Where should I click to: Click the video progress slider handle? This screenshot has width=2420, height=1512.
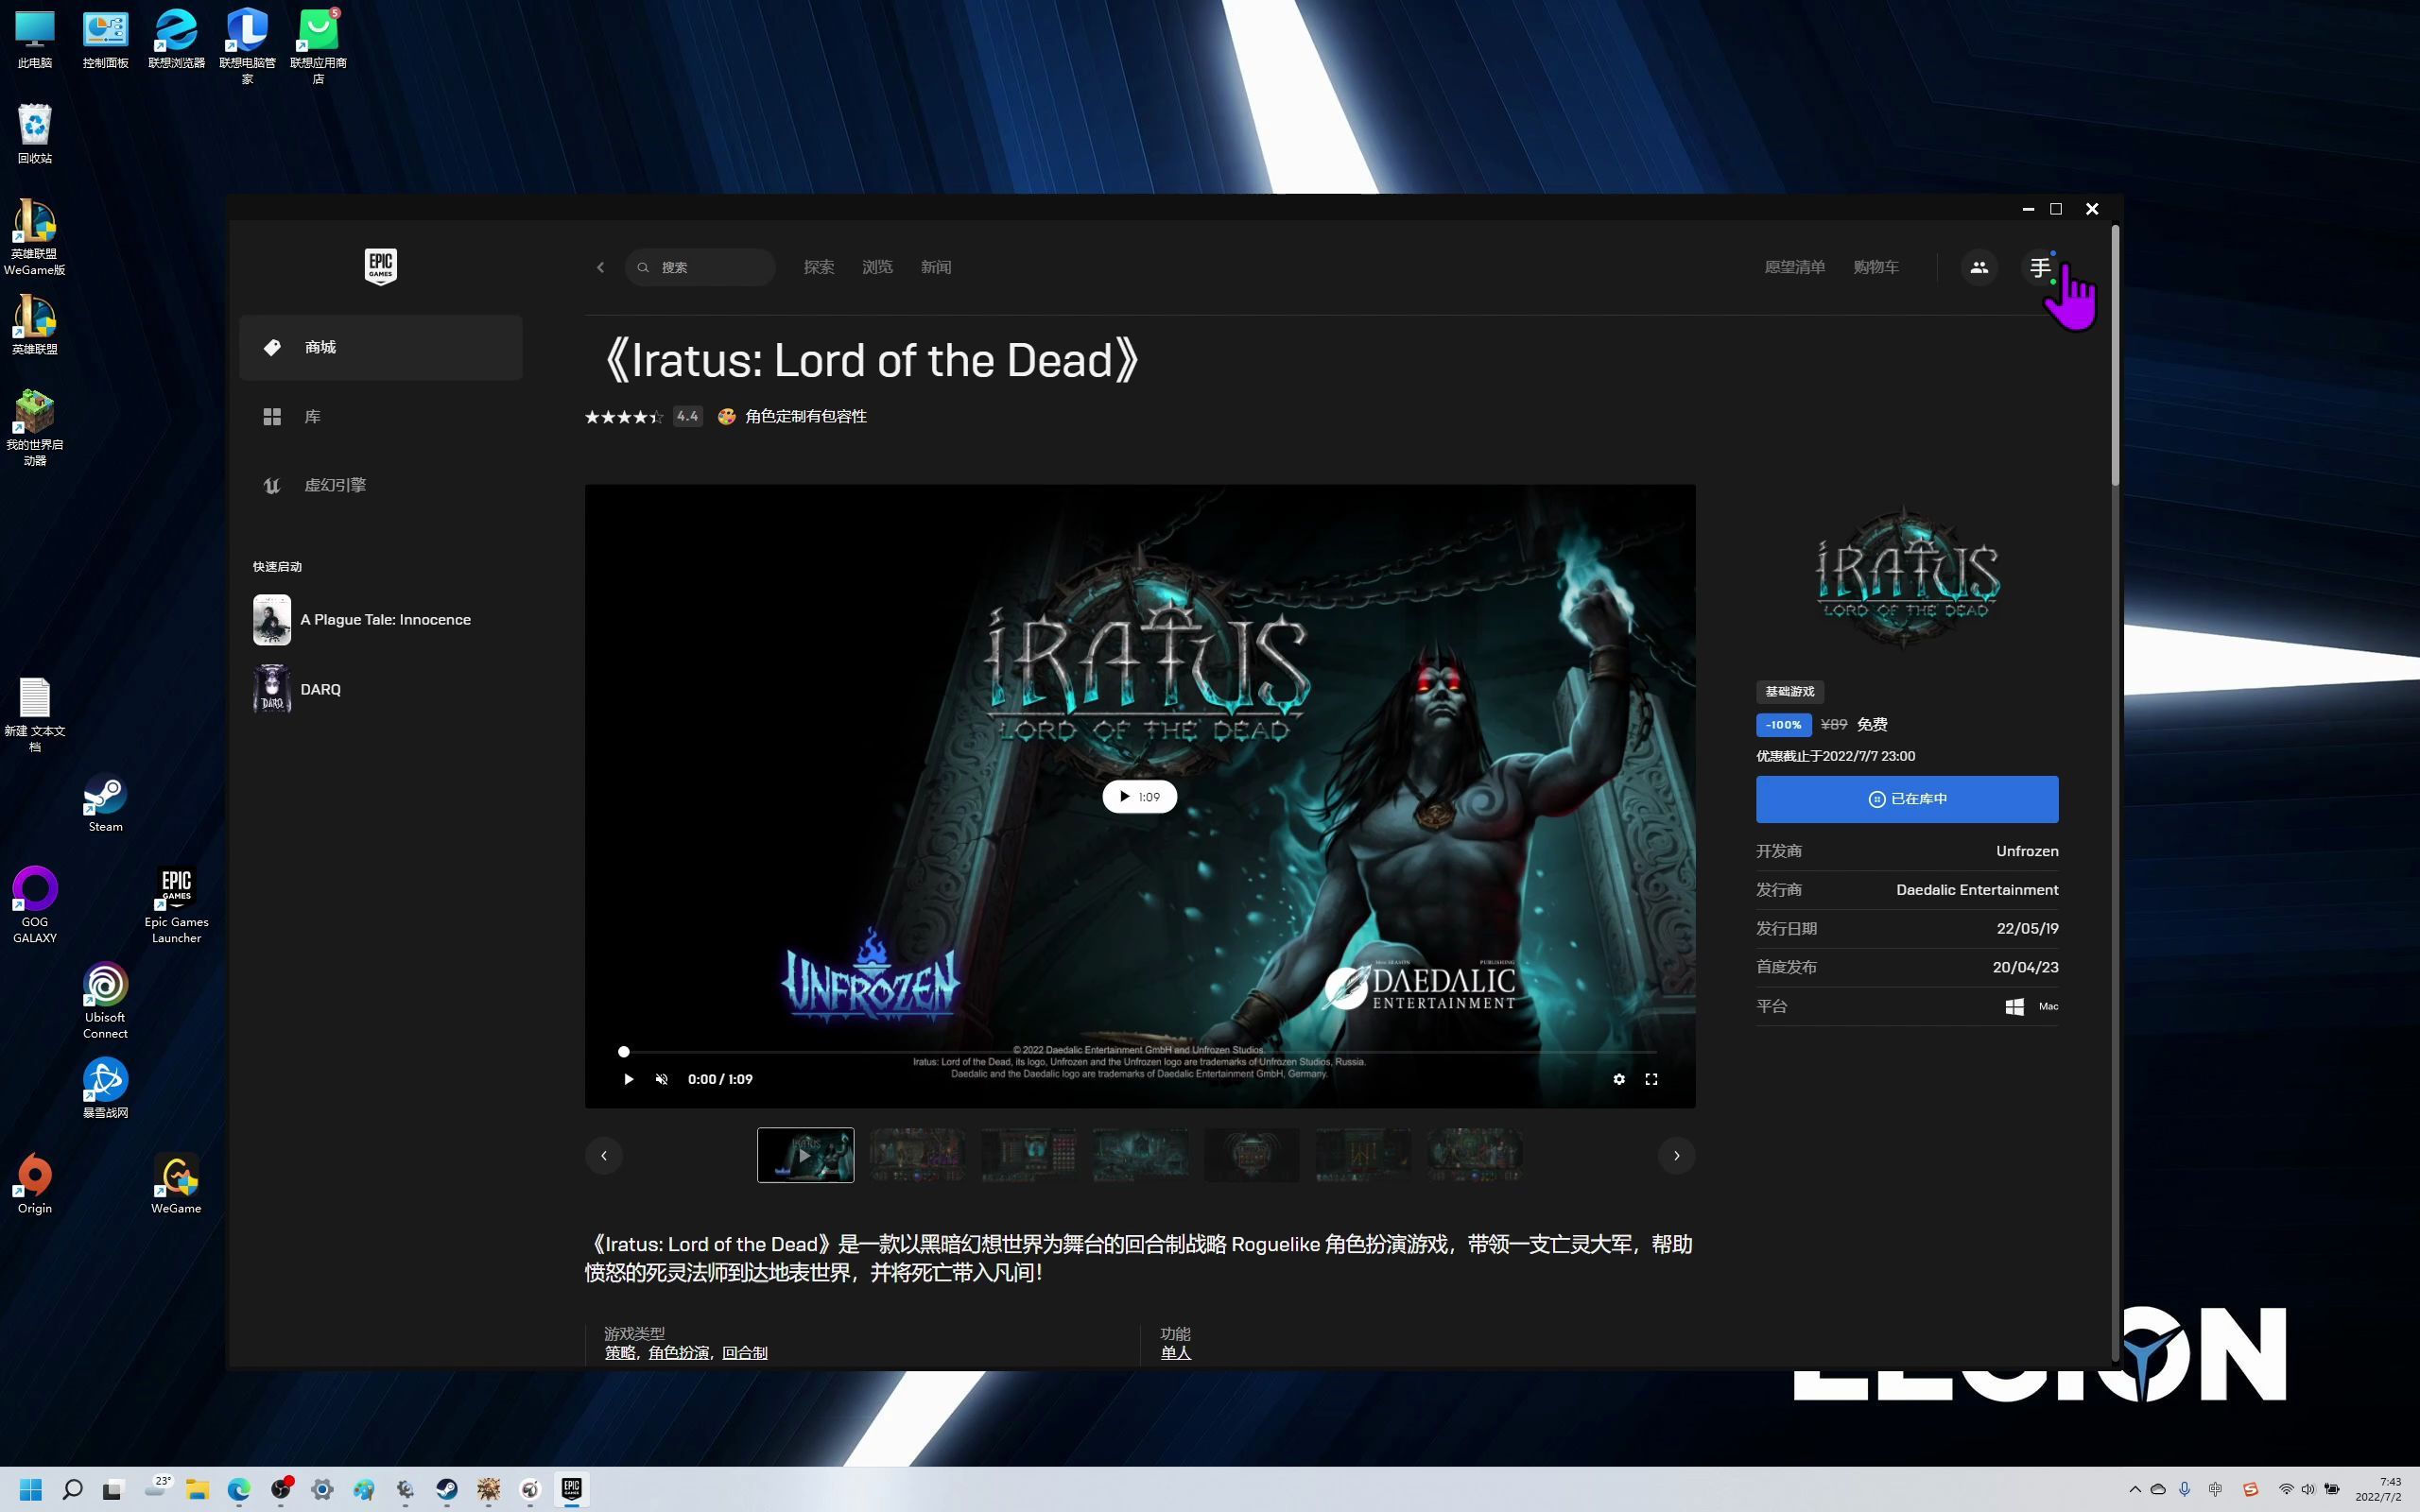(624, 1051)
